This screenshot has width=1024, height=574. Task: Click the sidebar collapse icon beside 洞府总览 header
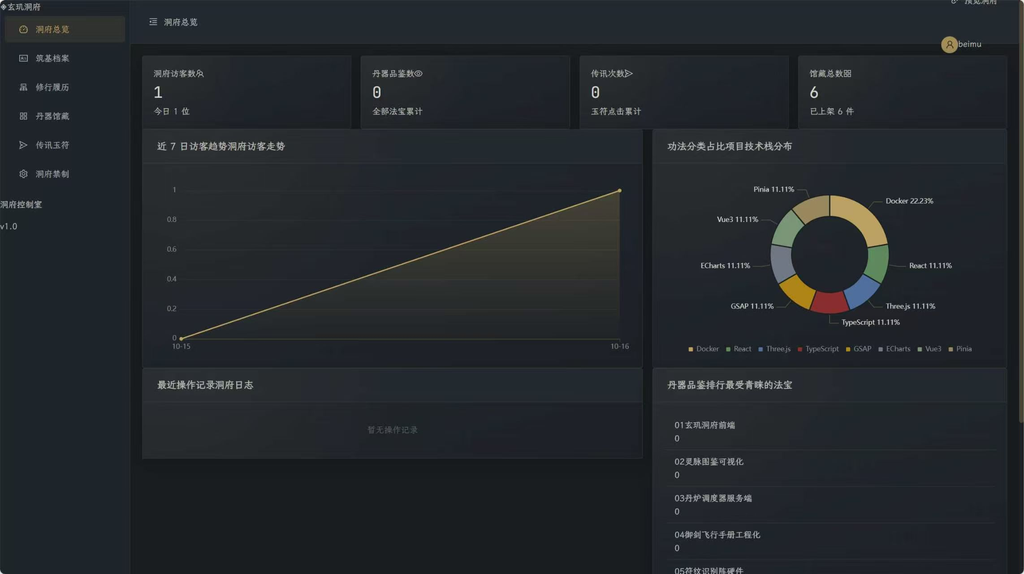pyautogui.click(x=153, y=22)
